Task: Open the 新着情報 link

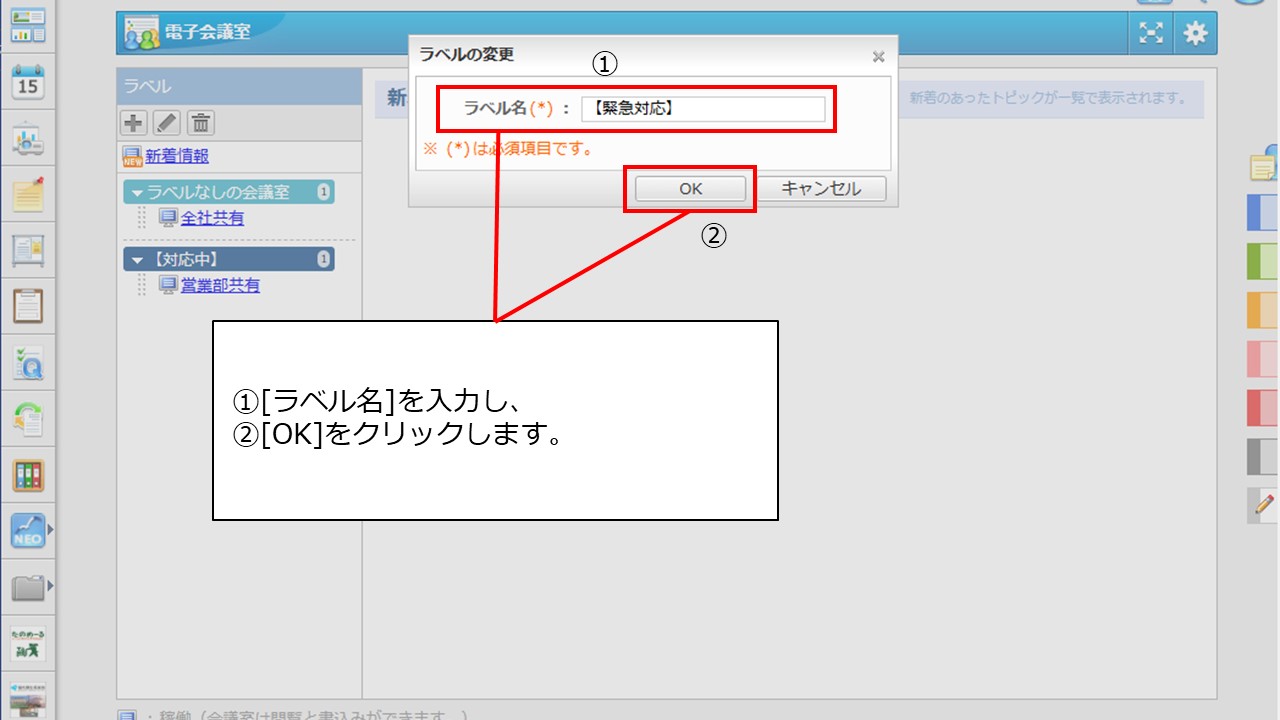Action: point(177,156)
